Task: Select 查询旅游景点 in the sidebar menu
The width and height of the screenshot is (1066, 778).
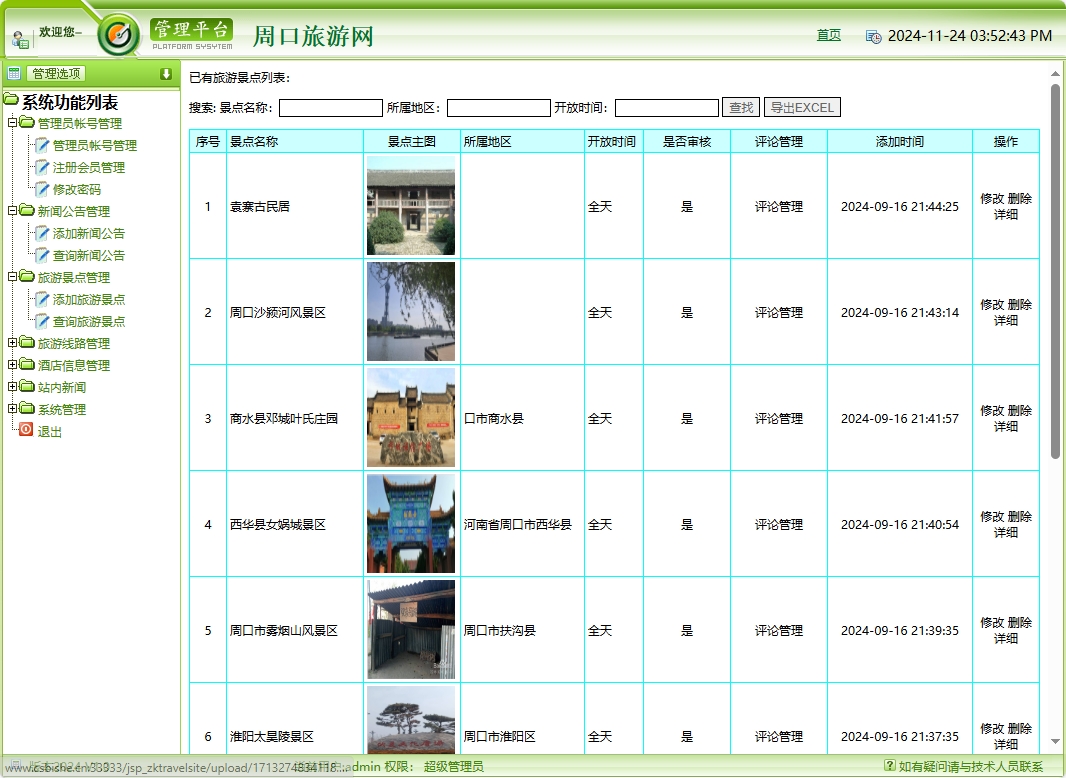Action: pyautogui.click(x=88, y=321)
